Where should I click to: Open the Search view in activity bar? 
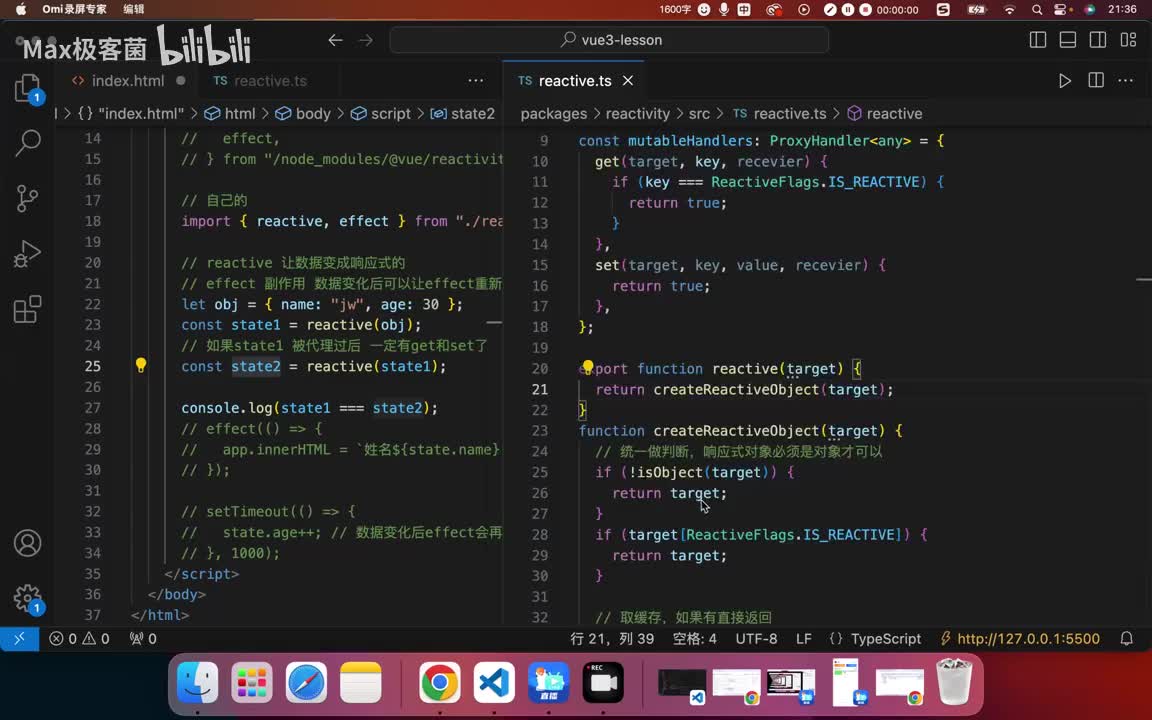pyautogui.click(x=28, y=143)
